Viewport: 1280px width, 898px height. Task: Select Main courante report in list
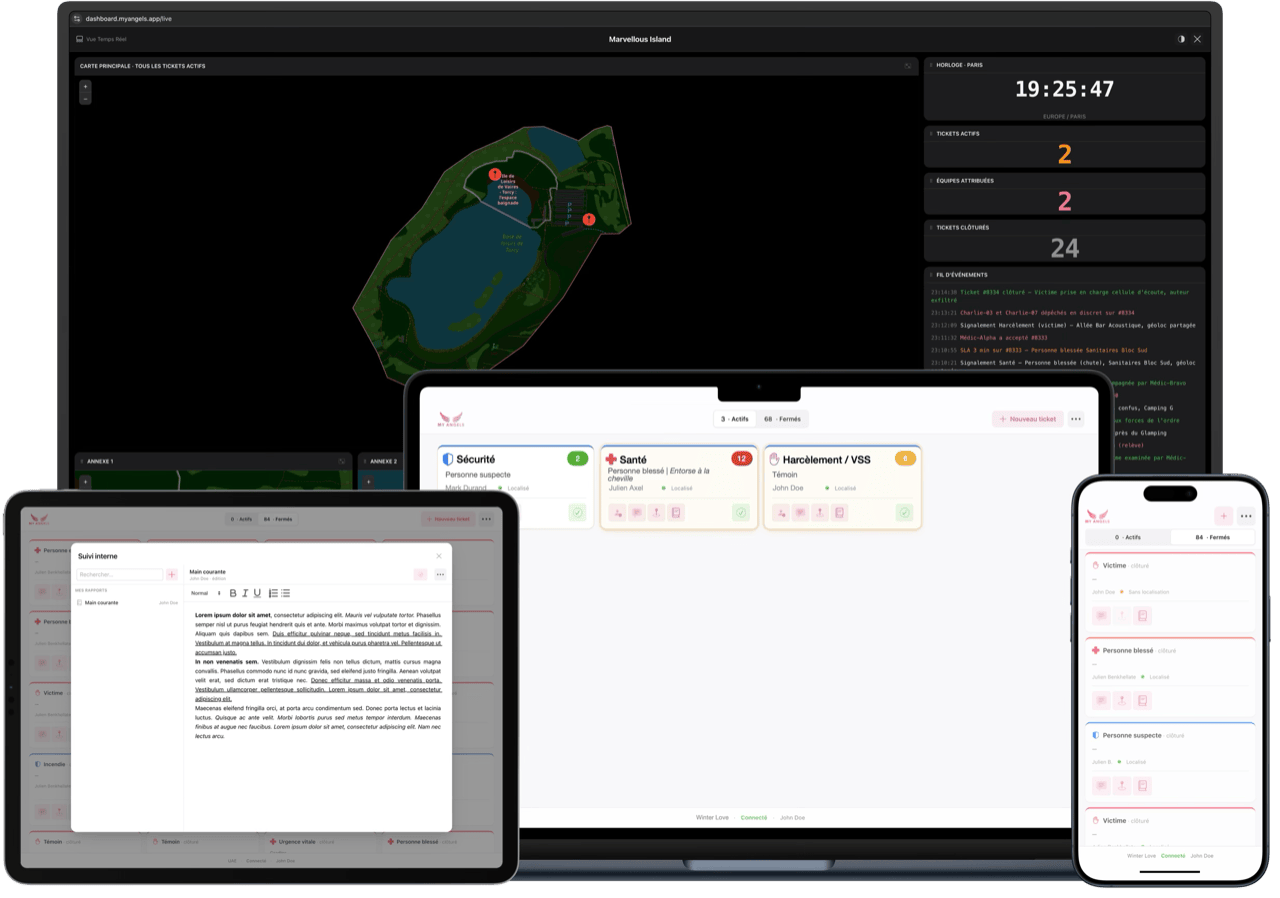coord(127,603)
